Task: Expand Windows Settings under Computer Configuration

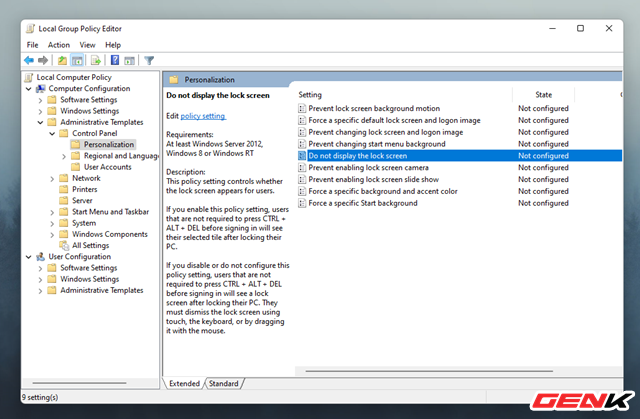Action: point(40,111)
